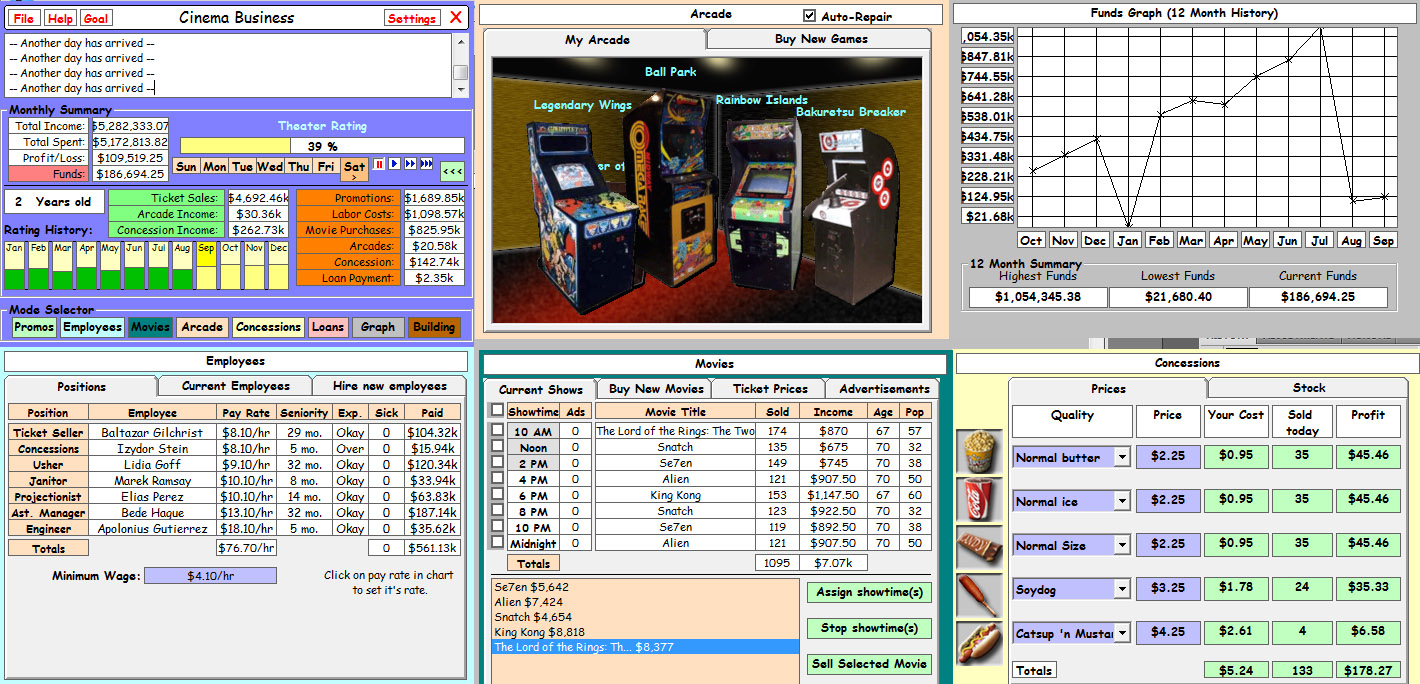This screenshot has height=684, width=1420.
Task: Select the Promos mode button
Action: click(x=34, y=327)
